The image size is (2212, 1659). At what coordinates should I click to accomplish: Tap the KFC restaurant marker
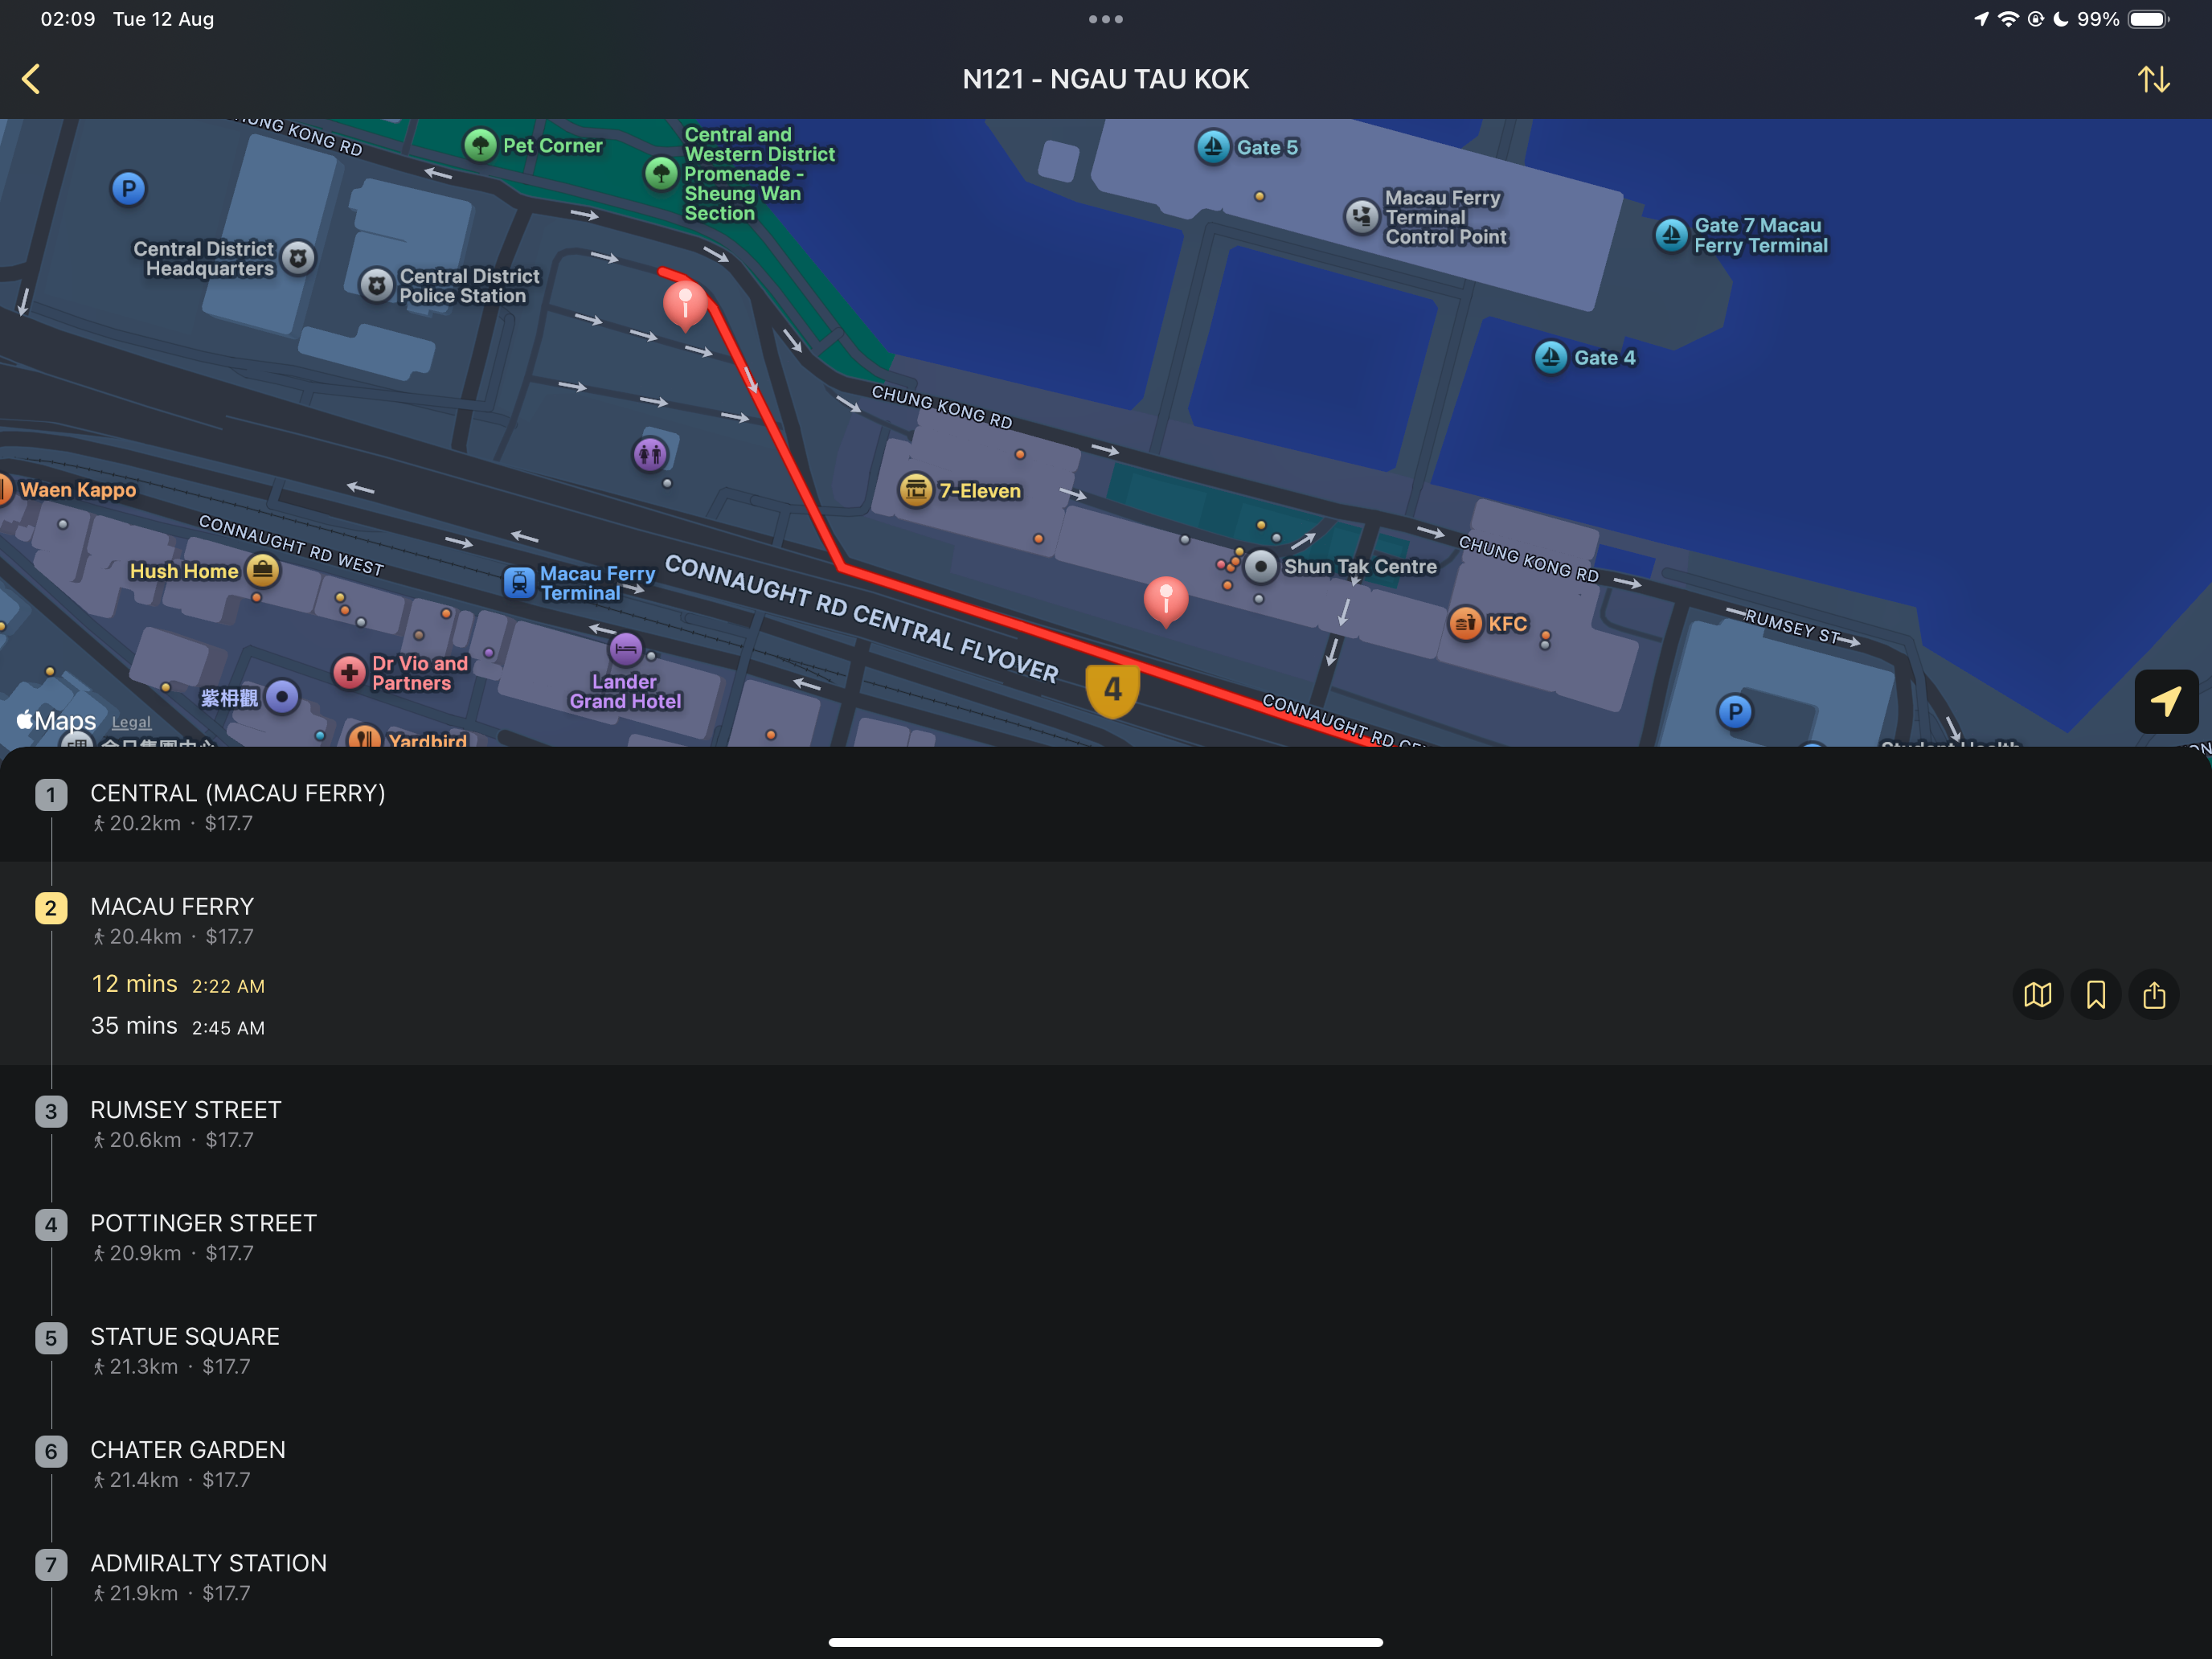click(x=1465, y=623)
